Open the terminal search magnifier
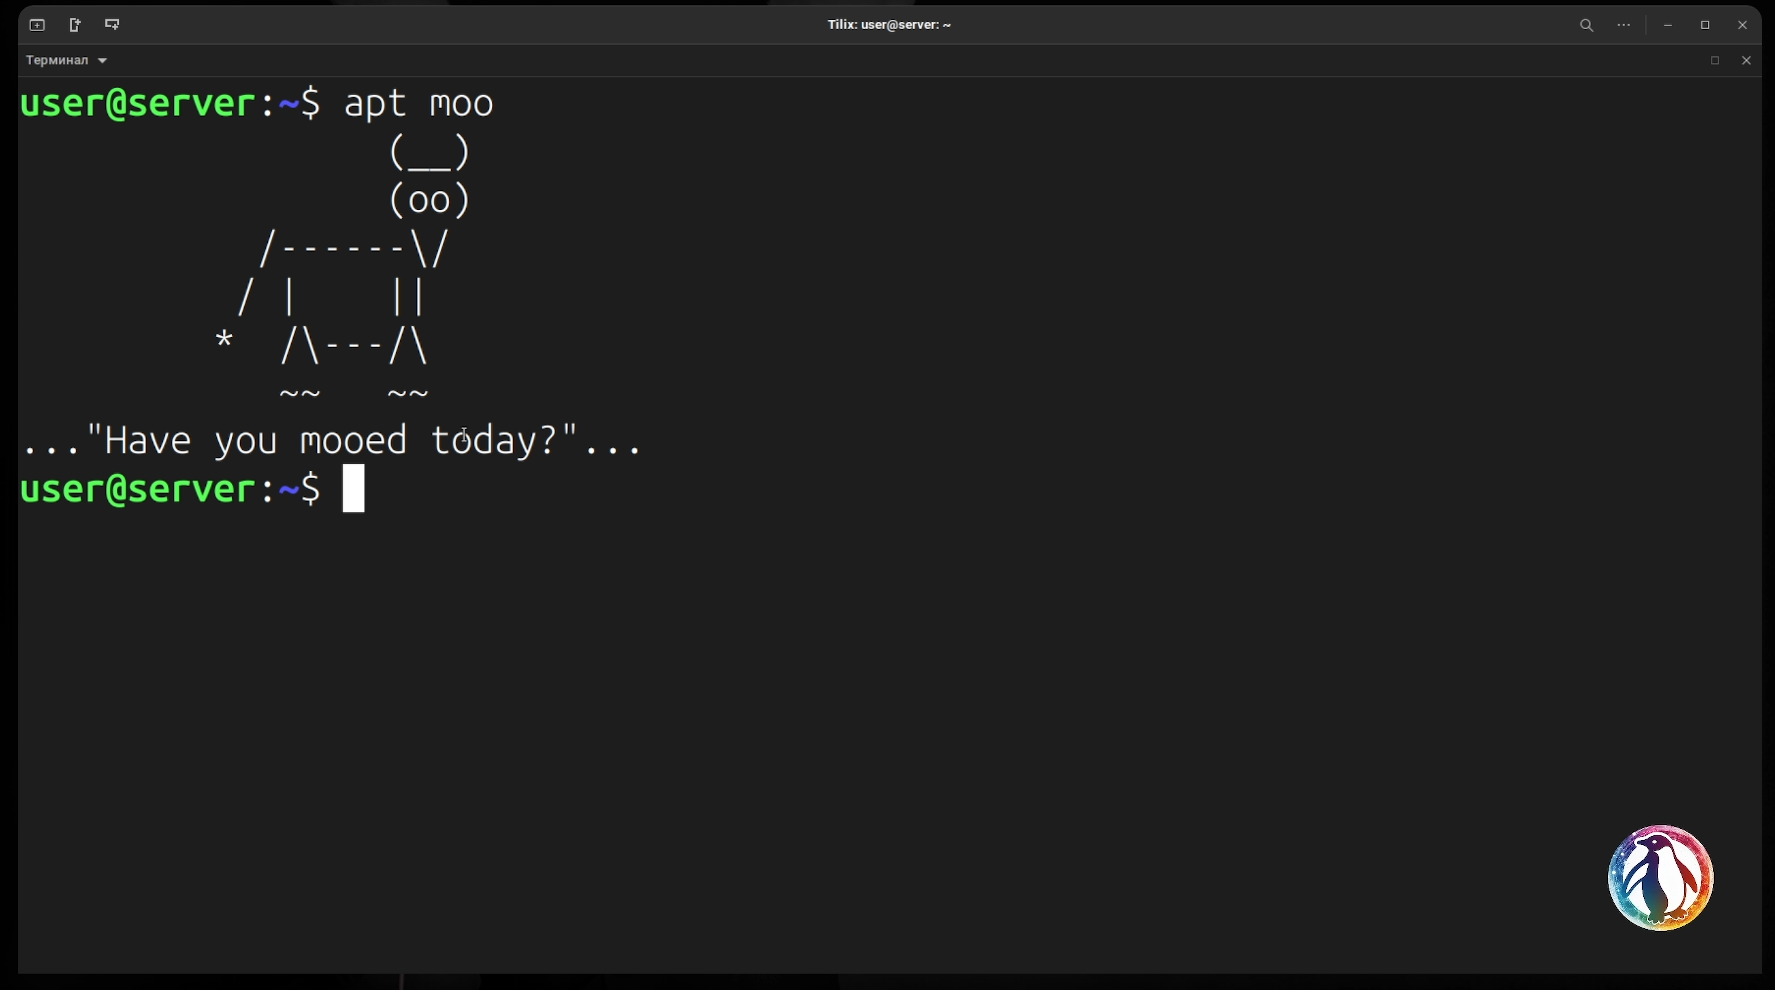Viewport: 1775px width, 990px height. click(1586, 25)
